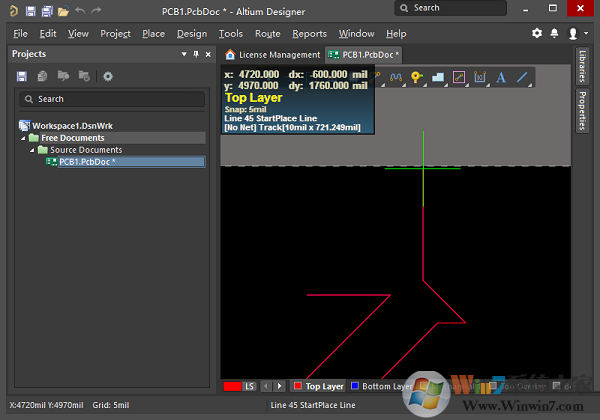
Task: Click the Redo arrow icon
Action: 96,10
